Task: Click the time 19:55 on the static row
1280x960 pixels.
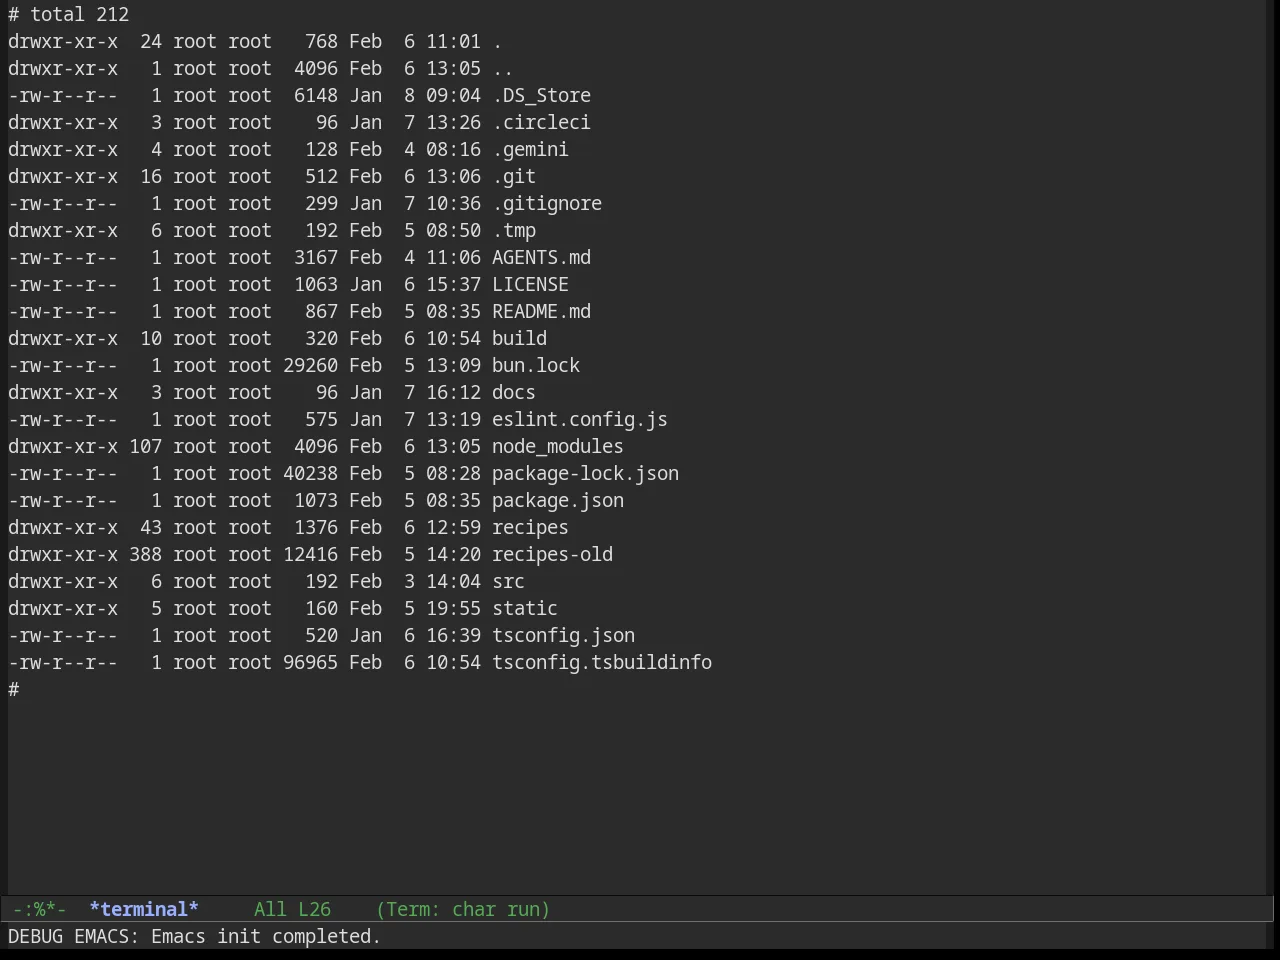Action: [453, 608]
